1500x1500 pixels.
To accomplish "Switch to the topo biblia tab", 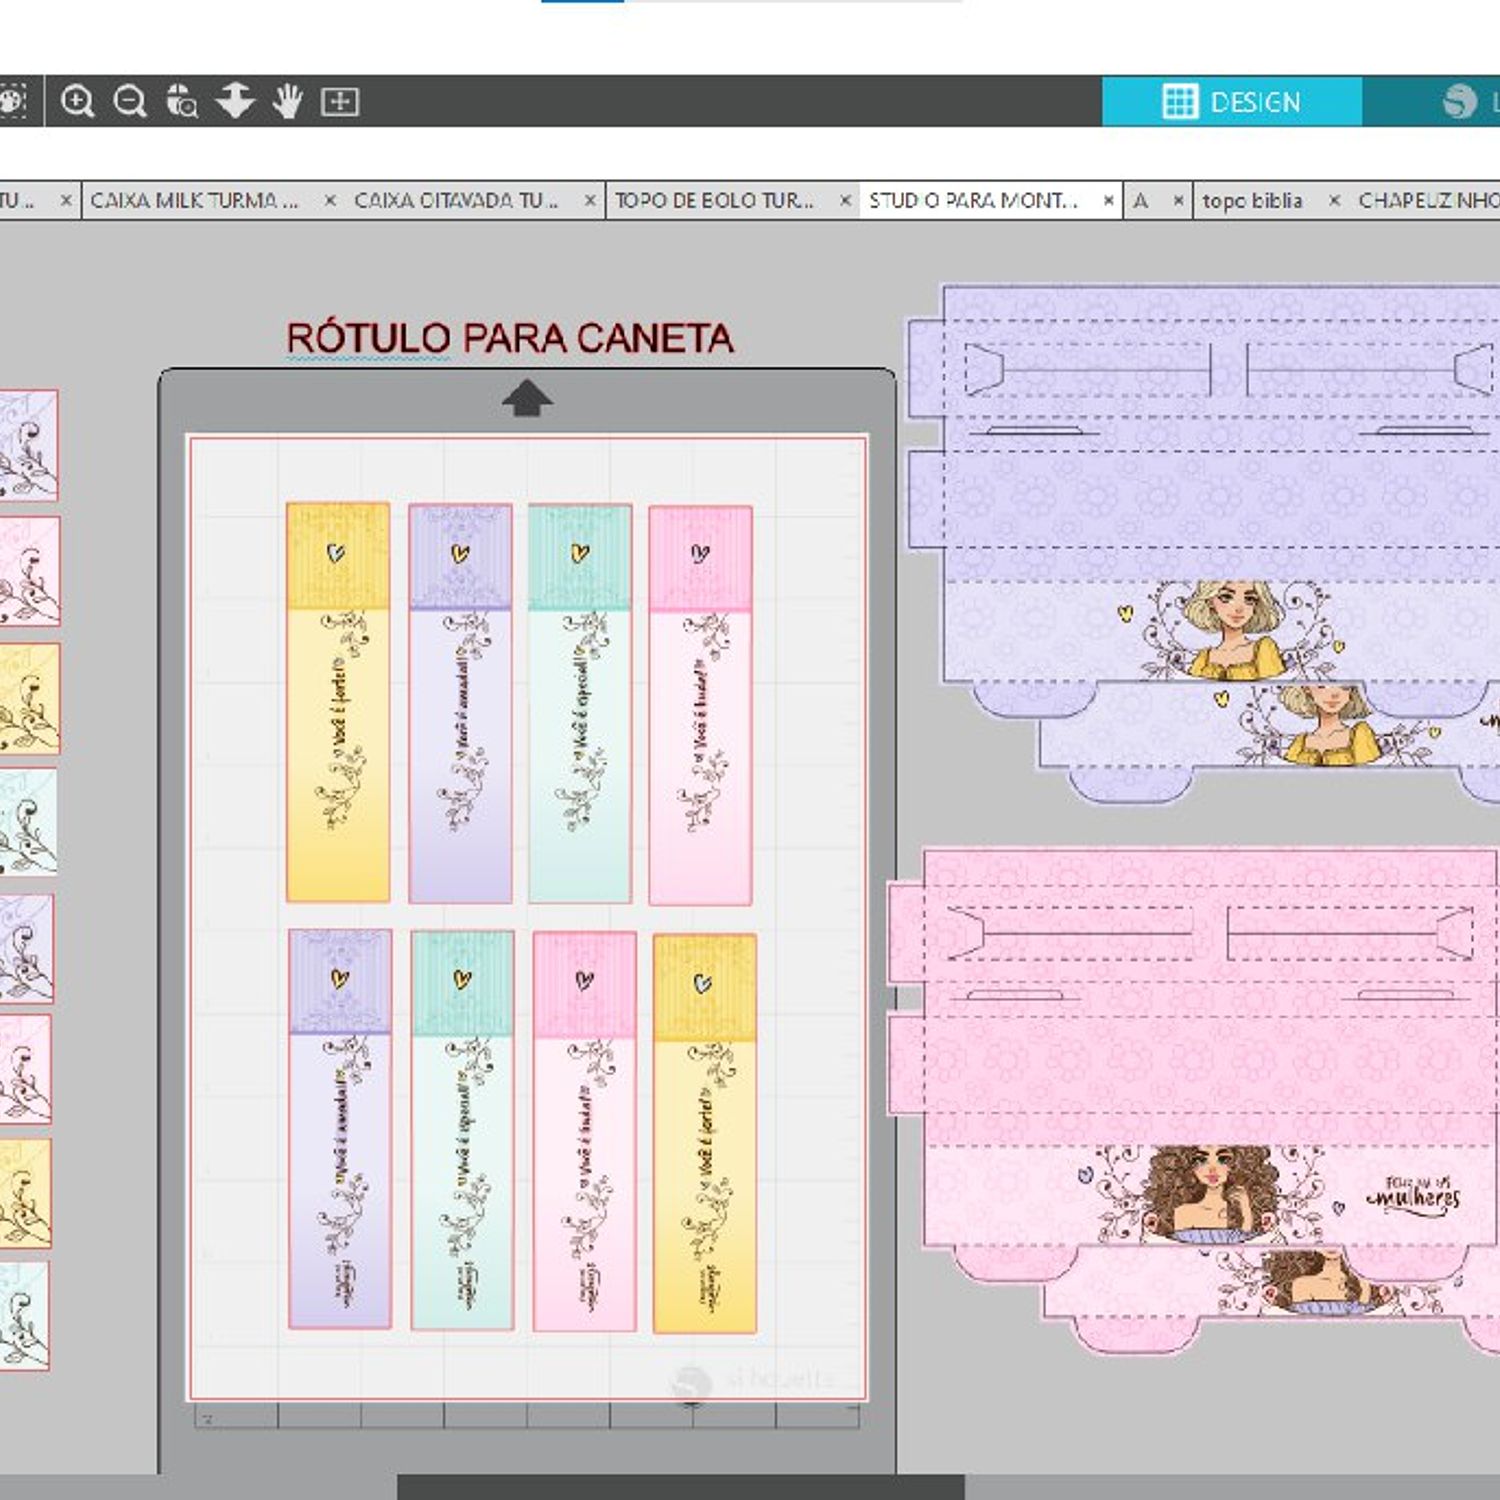I will click(x=1252, y=201).
